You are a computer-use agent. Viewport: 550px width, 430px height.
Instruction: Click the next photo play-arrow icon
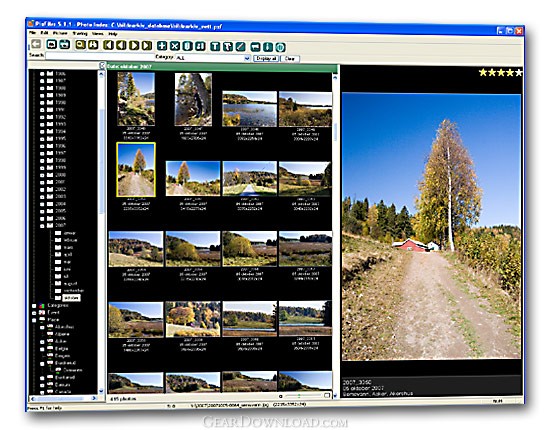tap(134, 45)
